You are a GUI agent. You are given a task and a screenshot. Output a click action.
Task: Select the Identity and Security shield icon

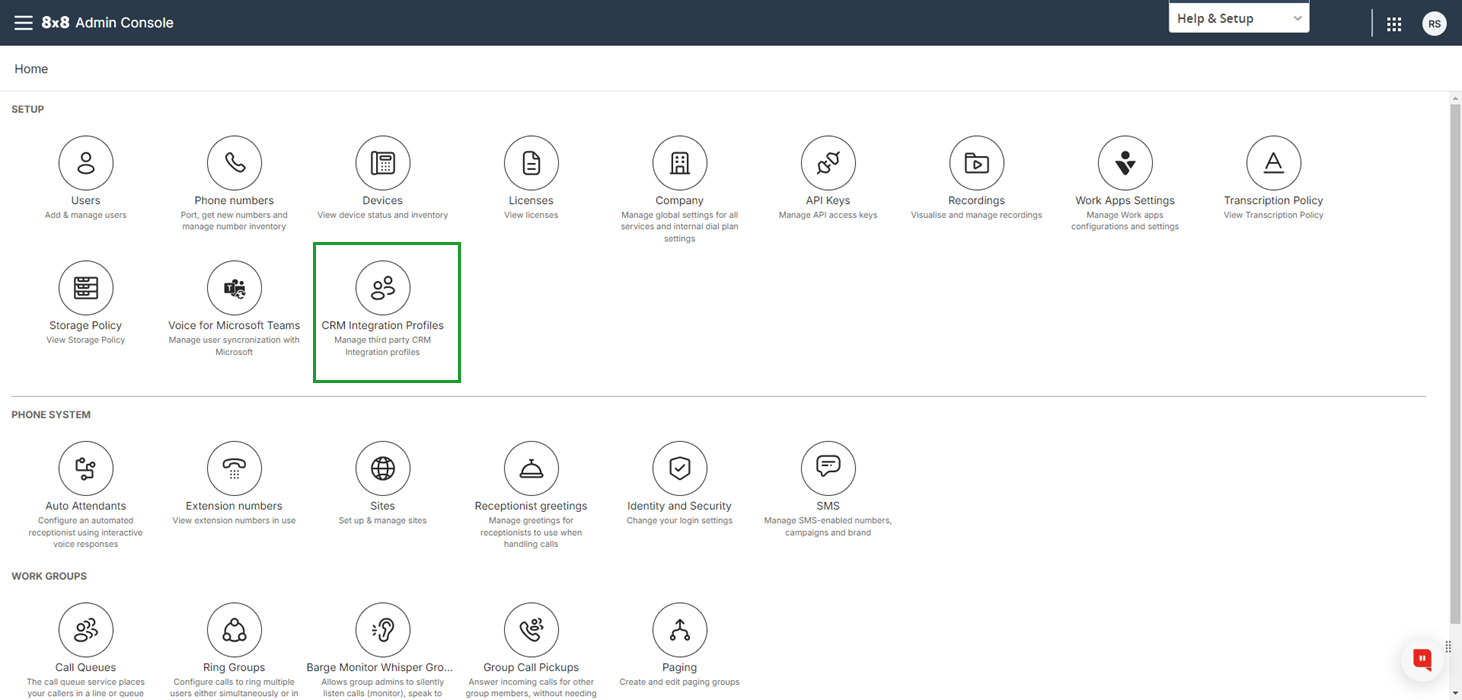pyautogui.click(x=680, y=468)
